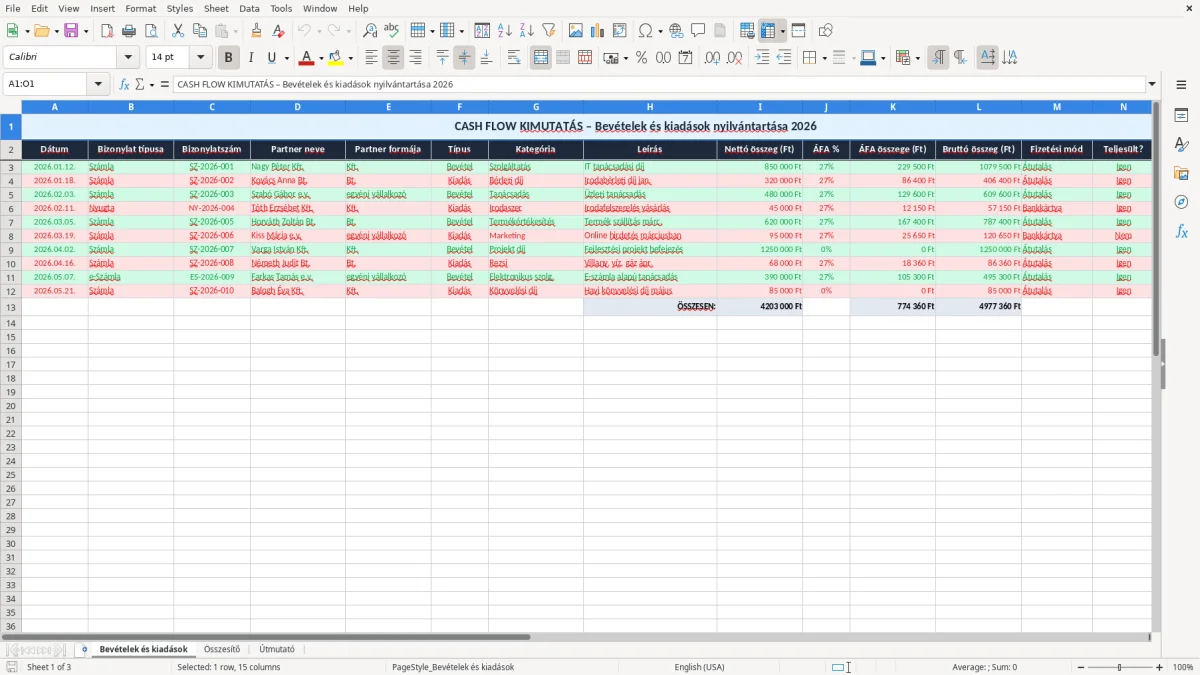
Task: Open Find and Replace
Action: coord(370,31)
